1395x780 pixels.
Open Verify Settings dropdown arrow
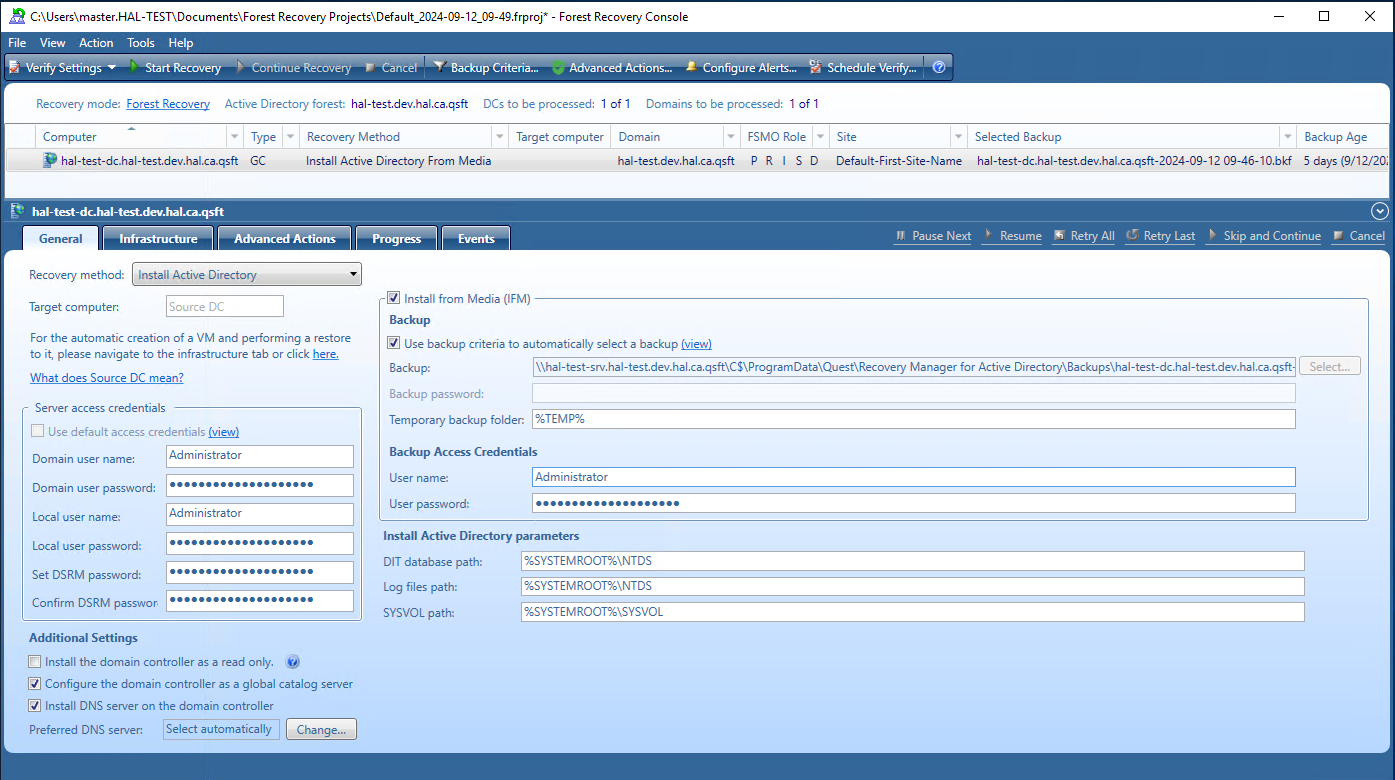(111, 68)
